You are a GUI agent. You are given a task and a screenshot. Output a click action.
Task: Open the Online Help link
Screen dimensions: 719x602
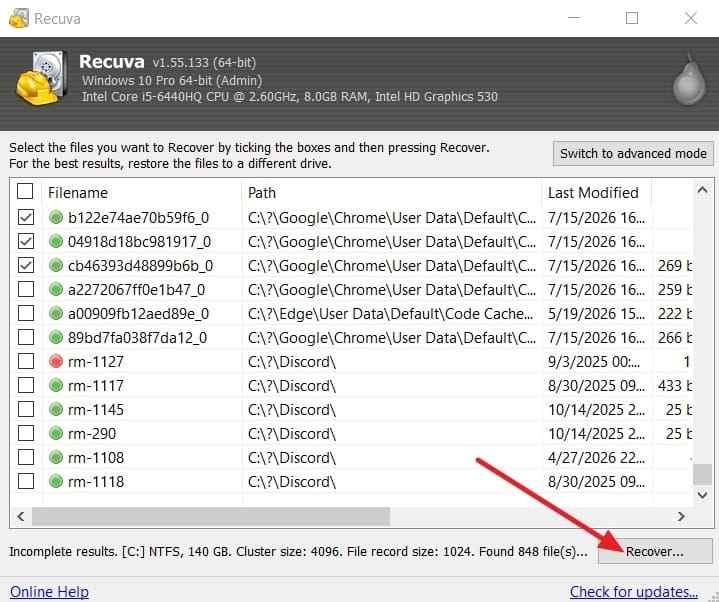point(50,591)
